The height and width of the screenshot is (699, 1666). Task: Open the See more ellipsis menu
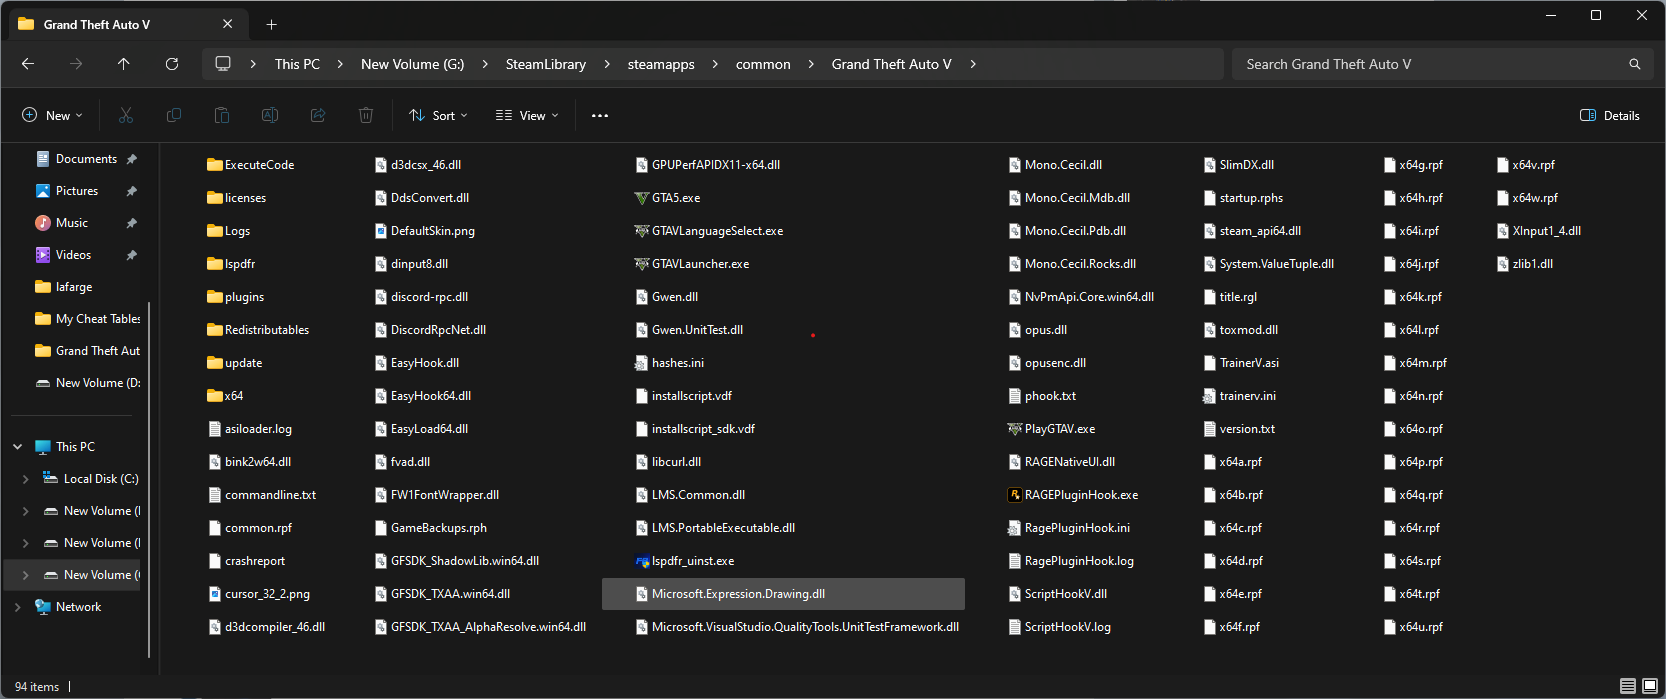pos(600,116)
